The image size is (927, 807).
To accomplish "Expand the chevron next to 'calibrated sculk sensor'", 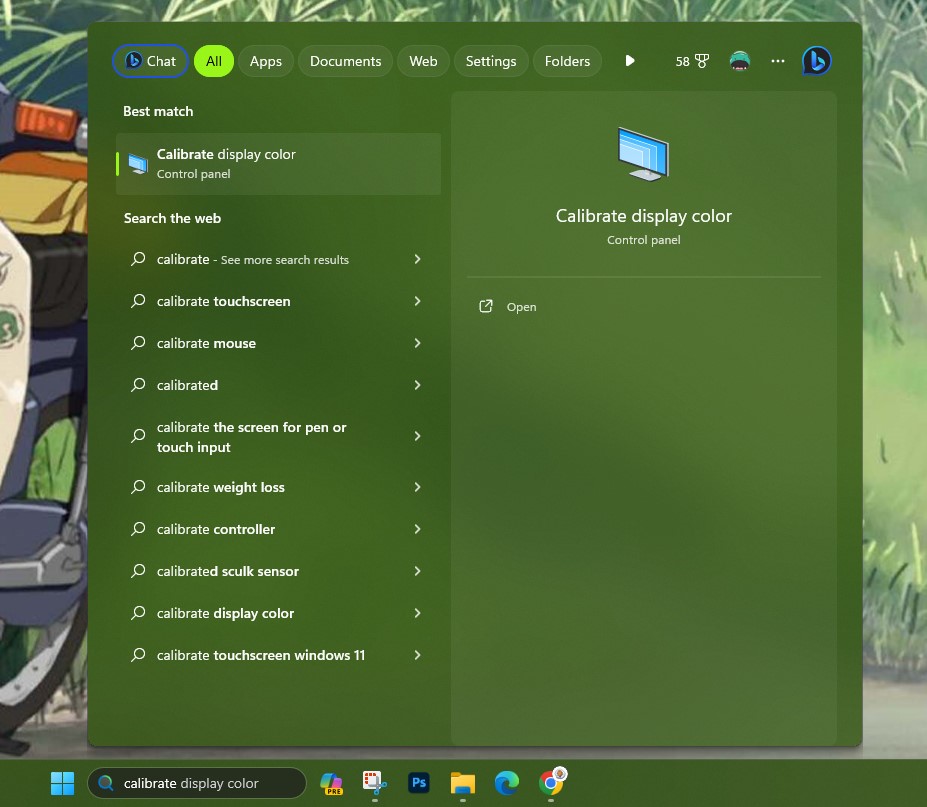I will coord(417,571).
